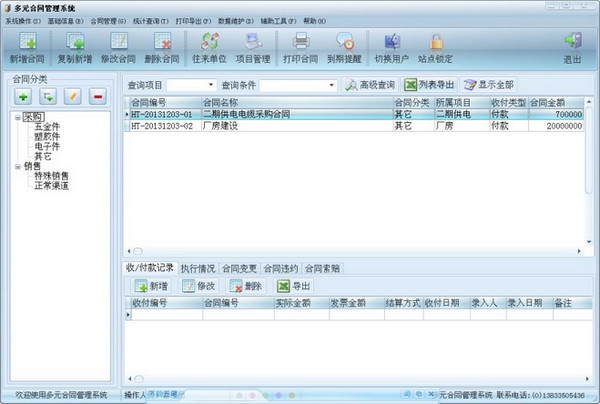Click 删除 in payment records toolbar
The height and width of the screenshot is (404, 600).
click(x=246, y=286)
